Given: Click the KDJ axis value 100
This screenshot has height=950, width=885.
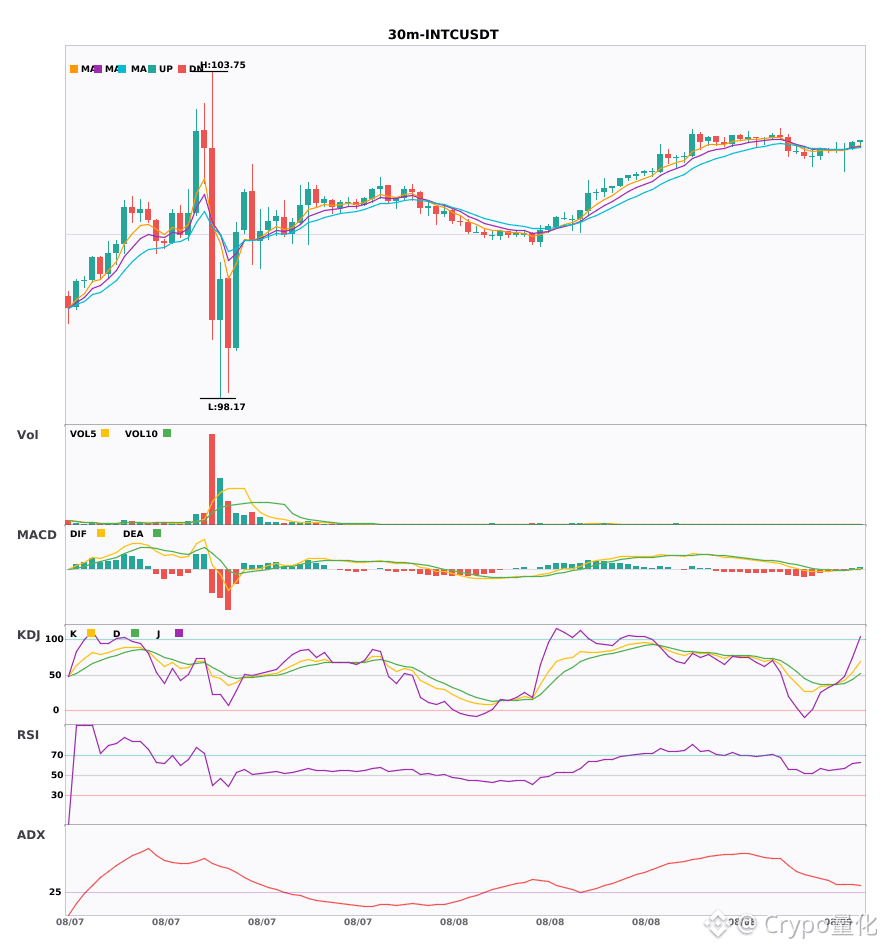Looking at the screenshot, I should 55,639.
